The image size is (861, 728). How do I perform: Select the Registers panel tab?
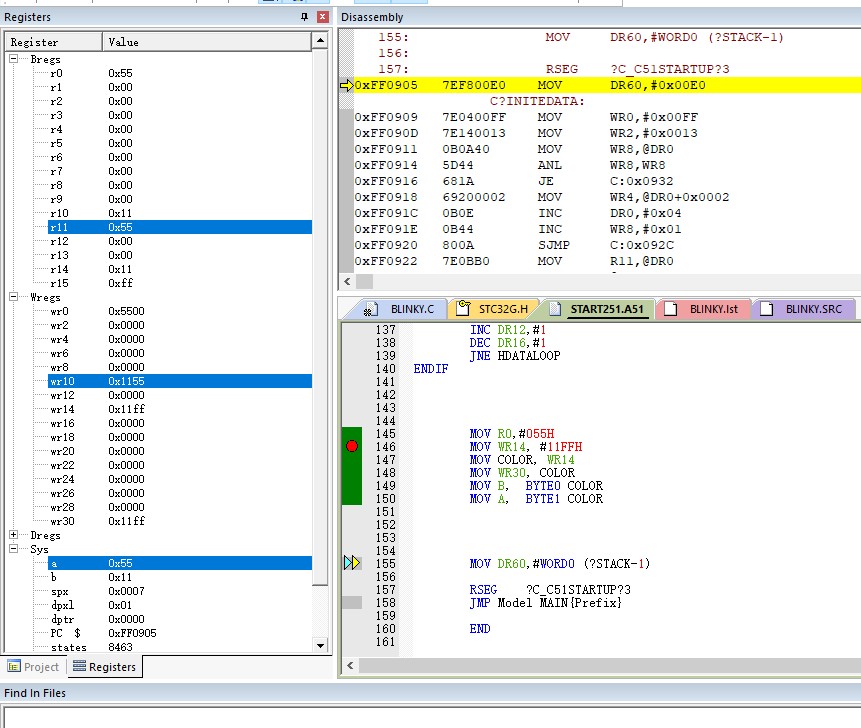point(105,667)
